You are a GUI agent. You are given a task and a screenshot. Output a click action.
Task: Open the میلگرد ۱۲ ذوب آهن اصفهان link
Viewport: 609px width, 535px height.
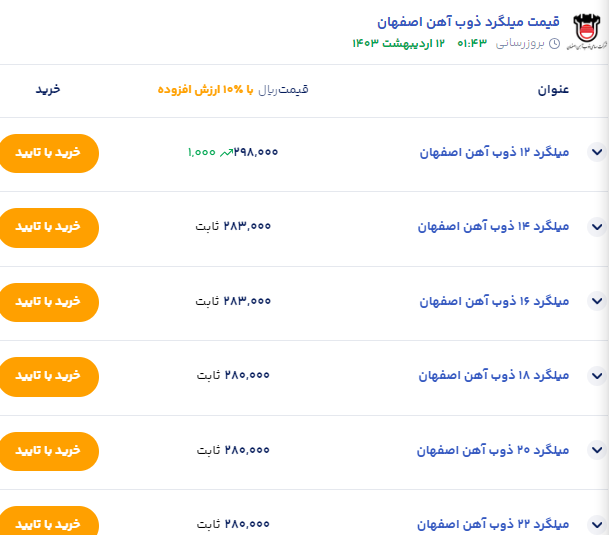pos(493,153)
